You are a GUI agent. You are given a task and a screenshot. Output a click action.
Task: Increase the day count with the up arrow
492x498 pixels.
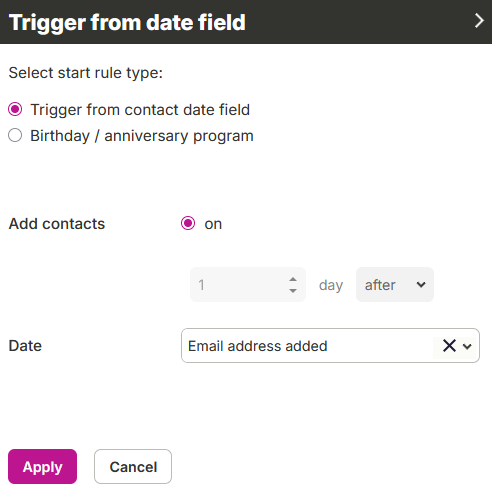point(293,279)
